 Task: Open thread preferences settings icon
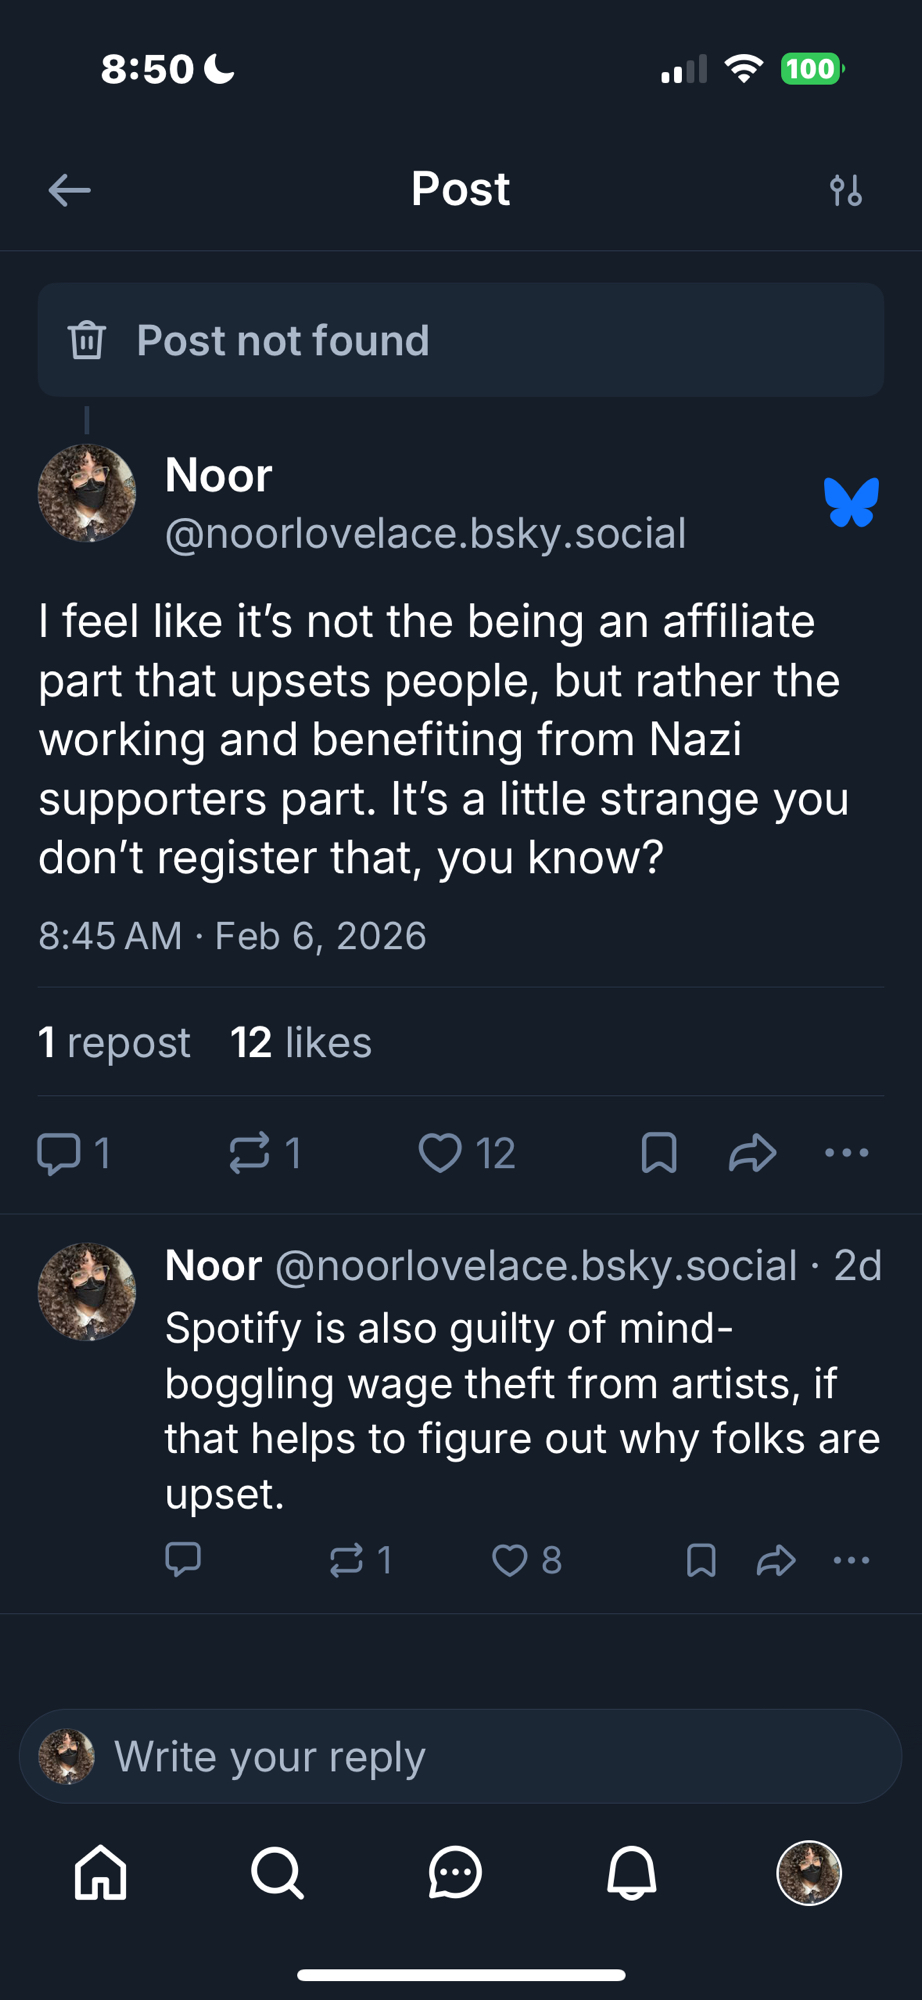click(845, 190)
